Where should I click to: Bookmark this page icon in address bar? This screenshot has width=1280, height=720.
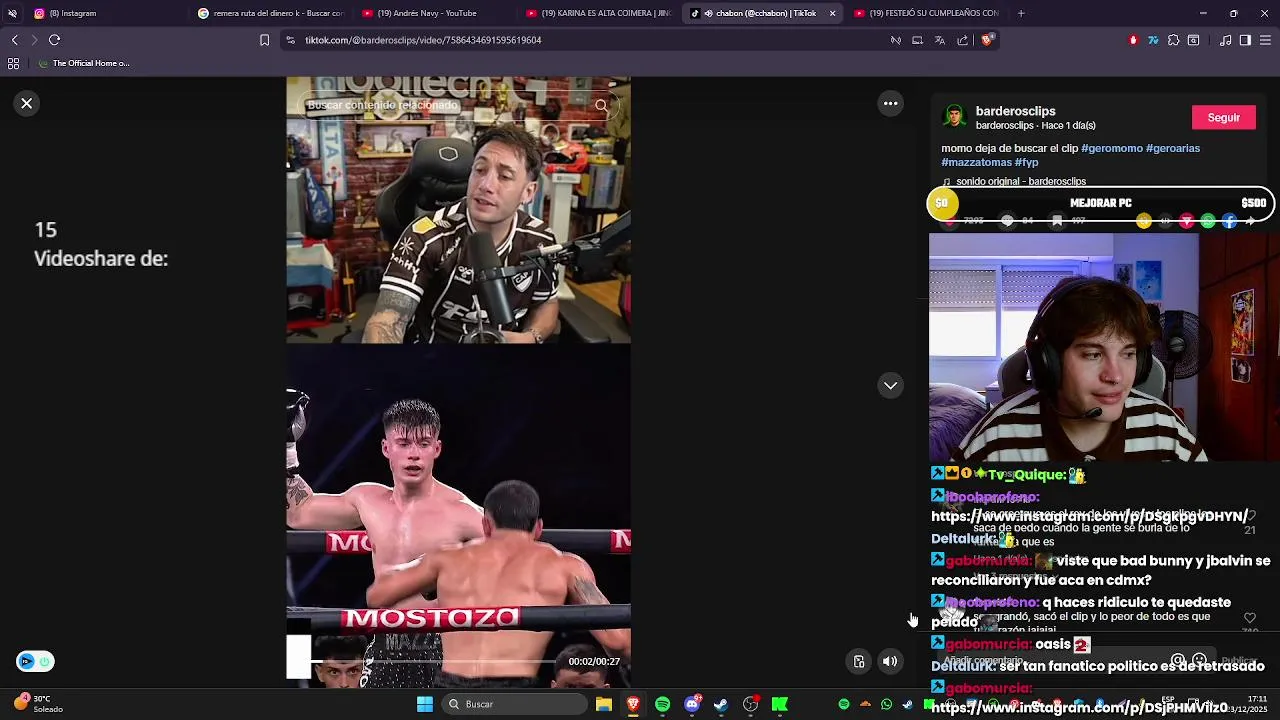point(264,40)
